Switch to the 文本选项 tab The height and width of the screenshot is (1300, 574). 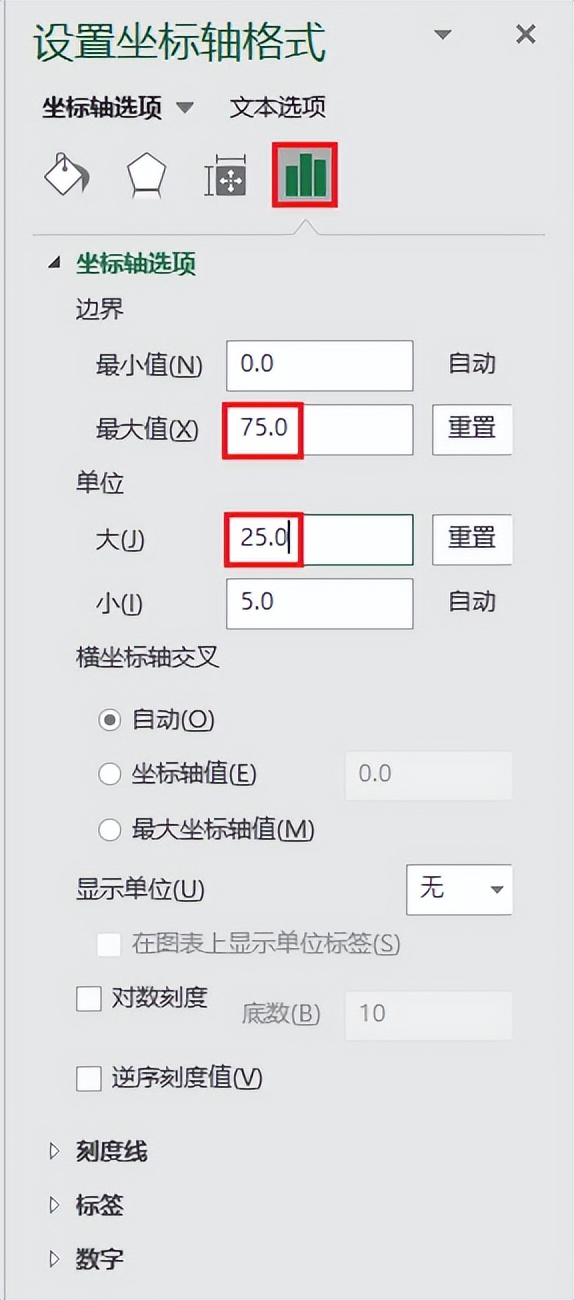(x=277, y=108)
